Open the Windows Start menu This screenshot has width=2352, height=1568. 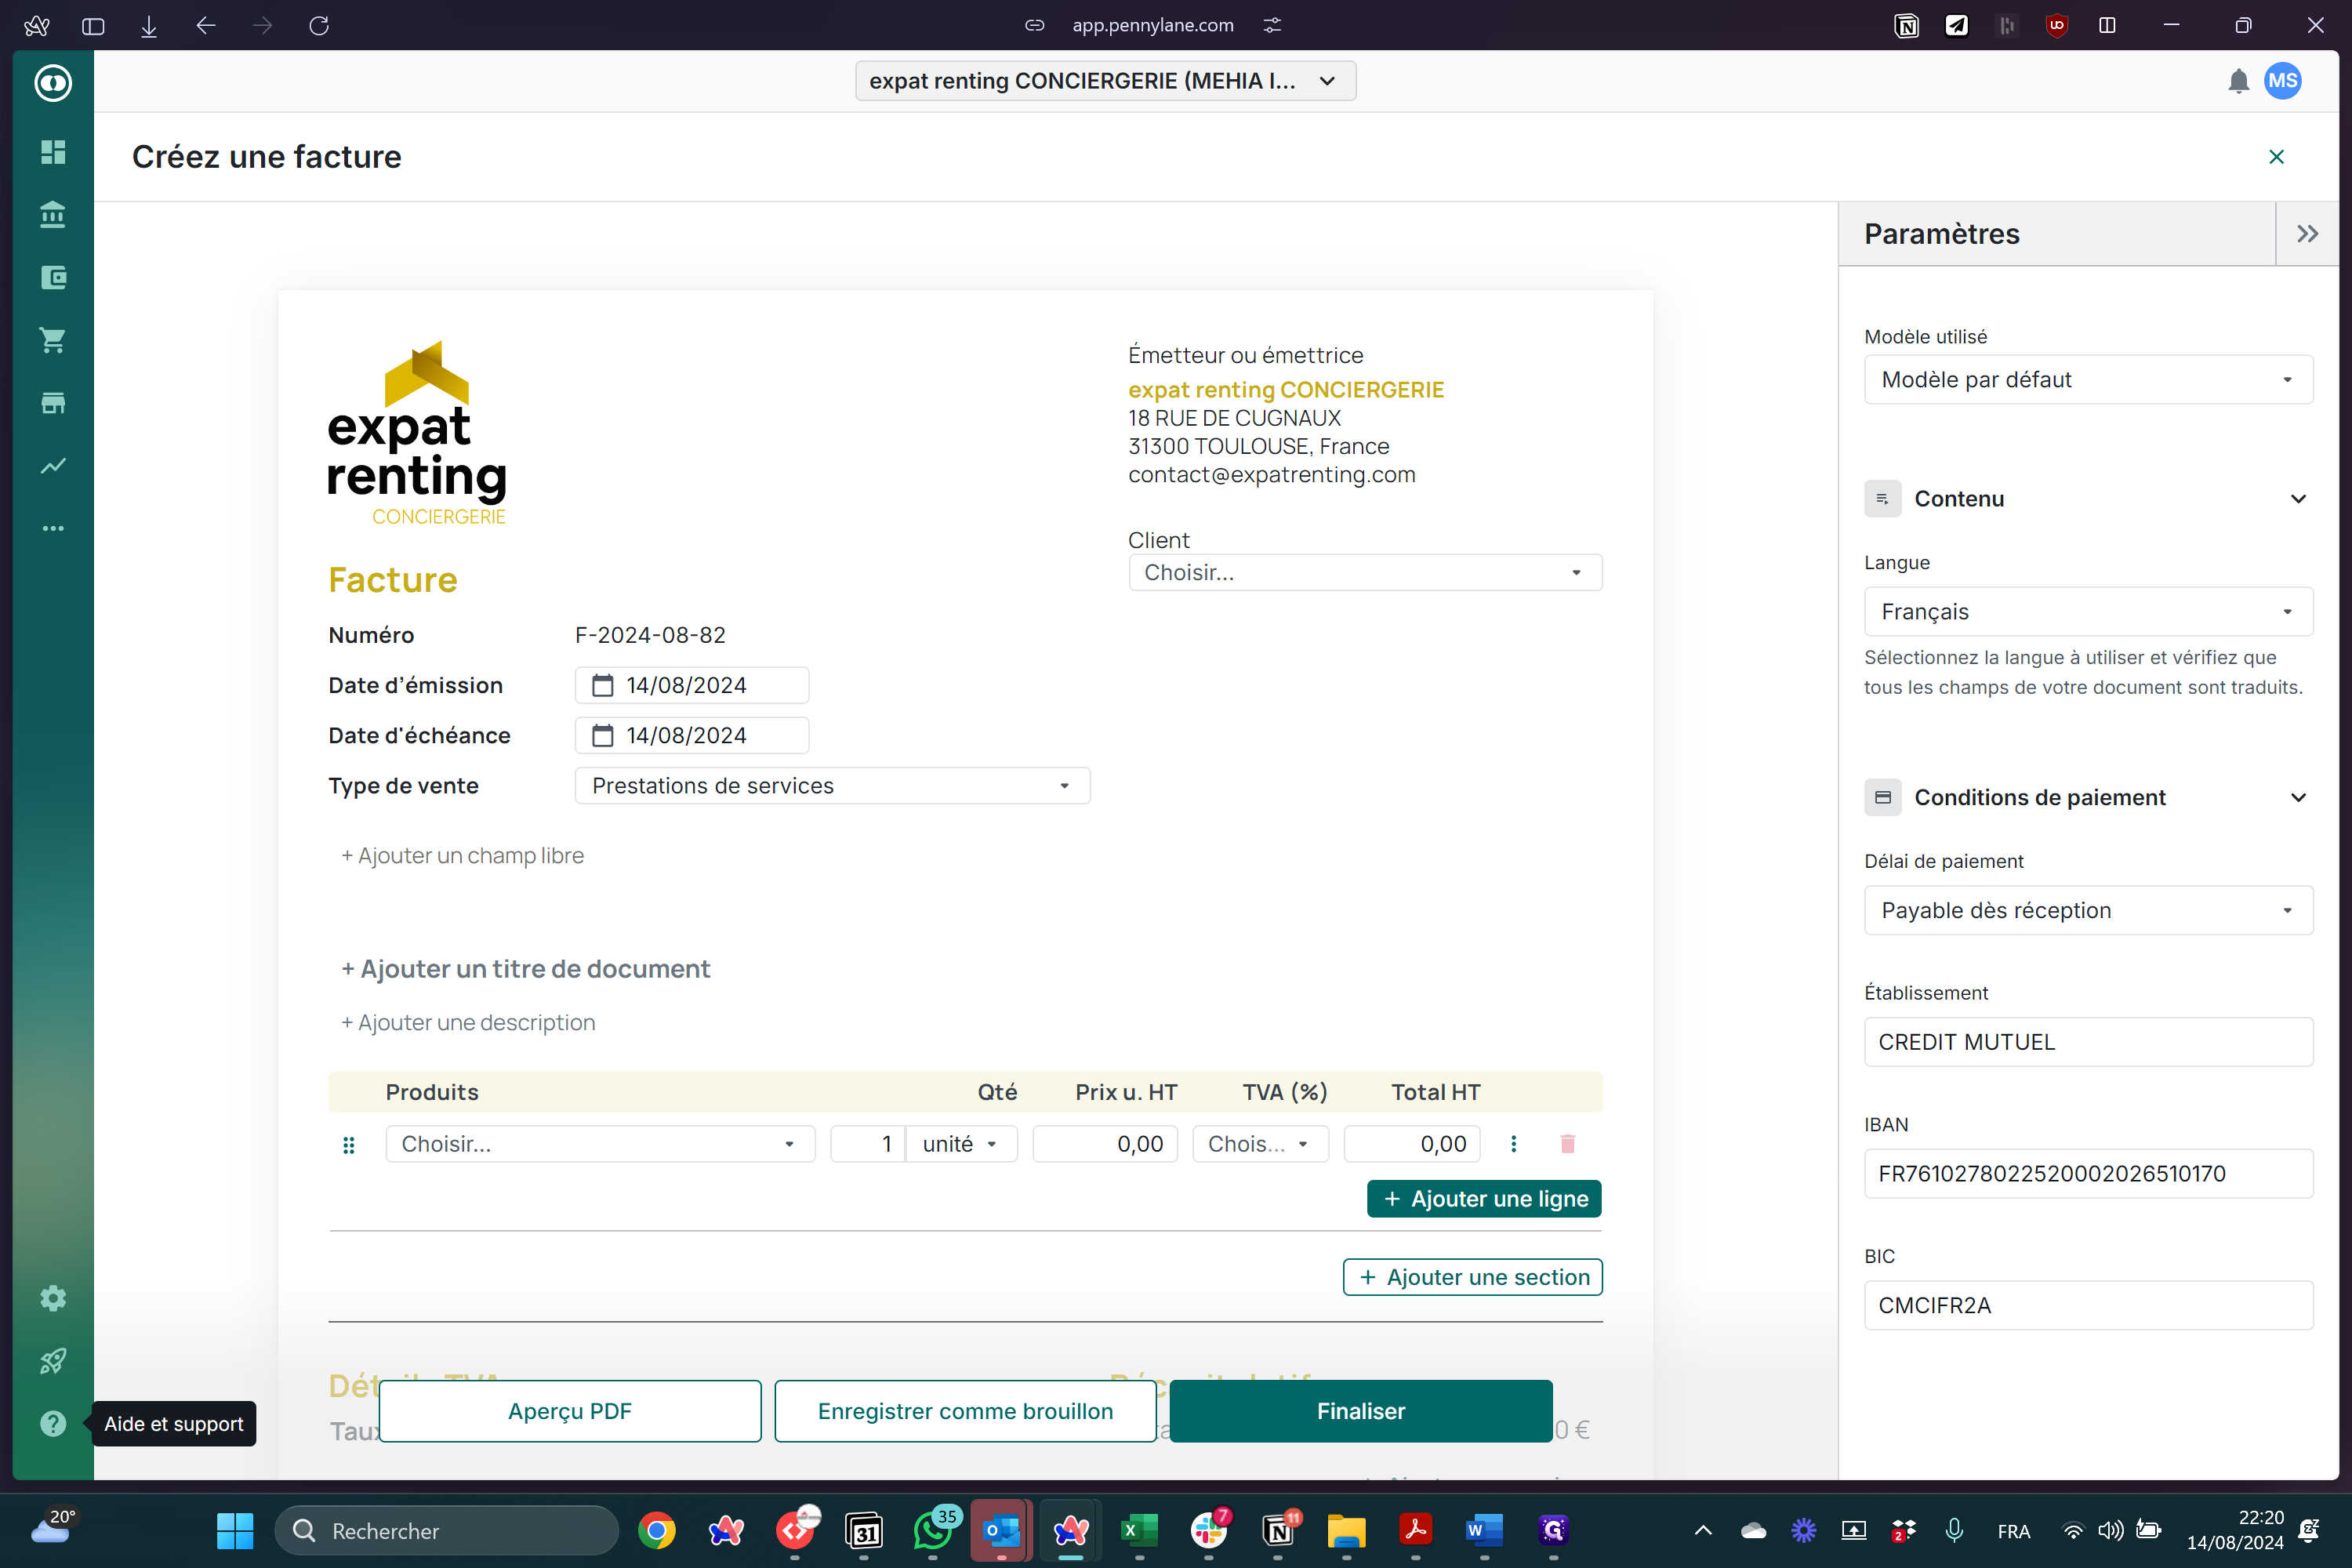click(235, 1531)
